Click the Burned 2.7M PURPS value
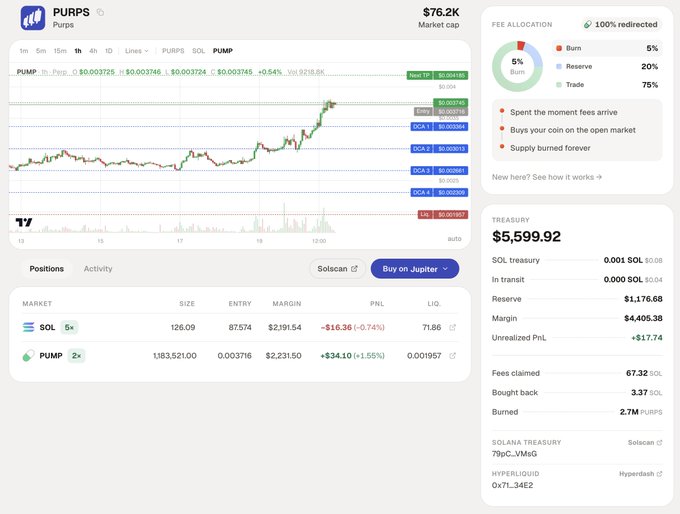 641,412
